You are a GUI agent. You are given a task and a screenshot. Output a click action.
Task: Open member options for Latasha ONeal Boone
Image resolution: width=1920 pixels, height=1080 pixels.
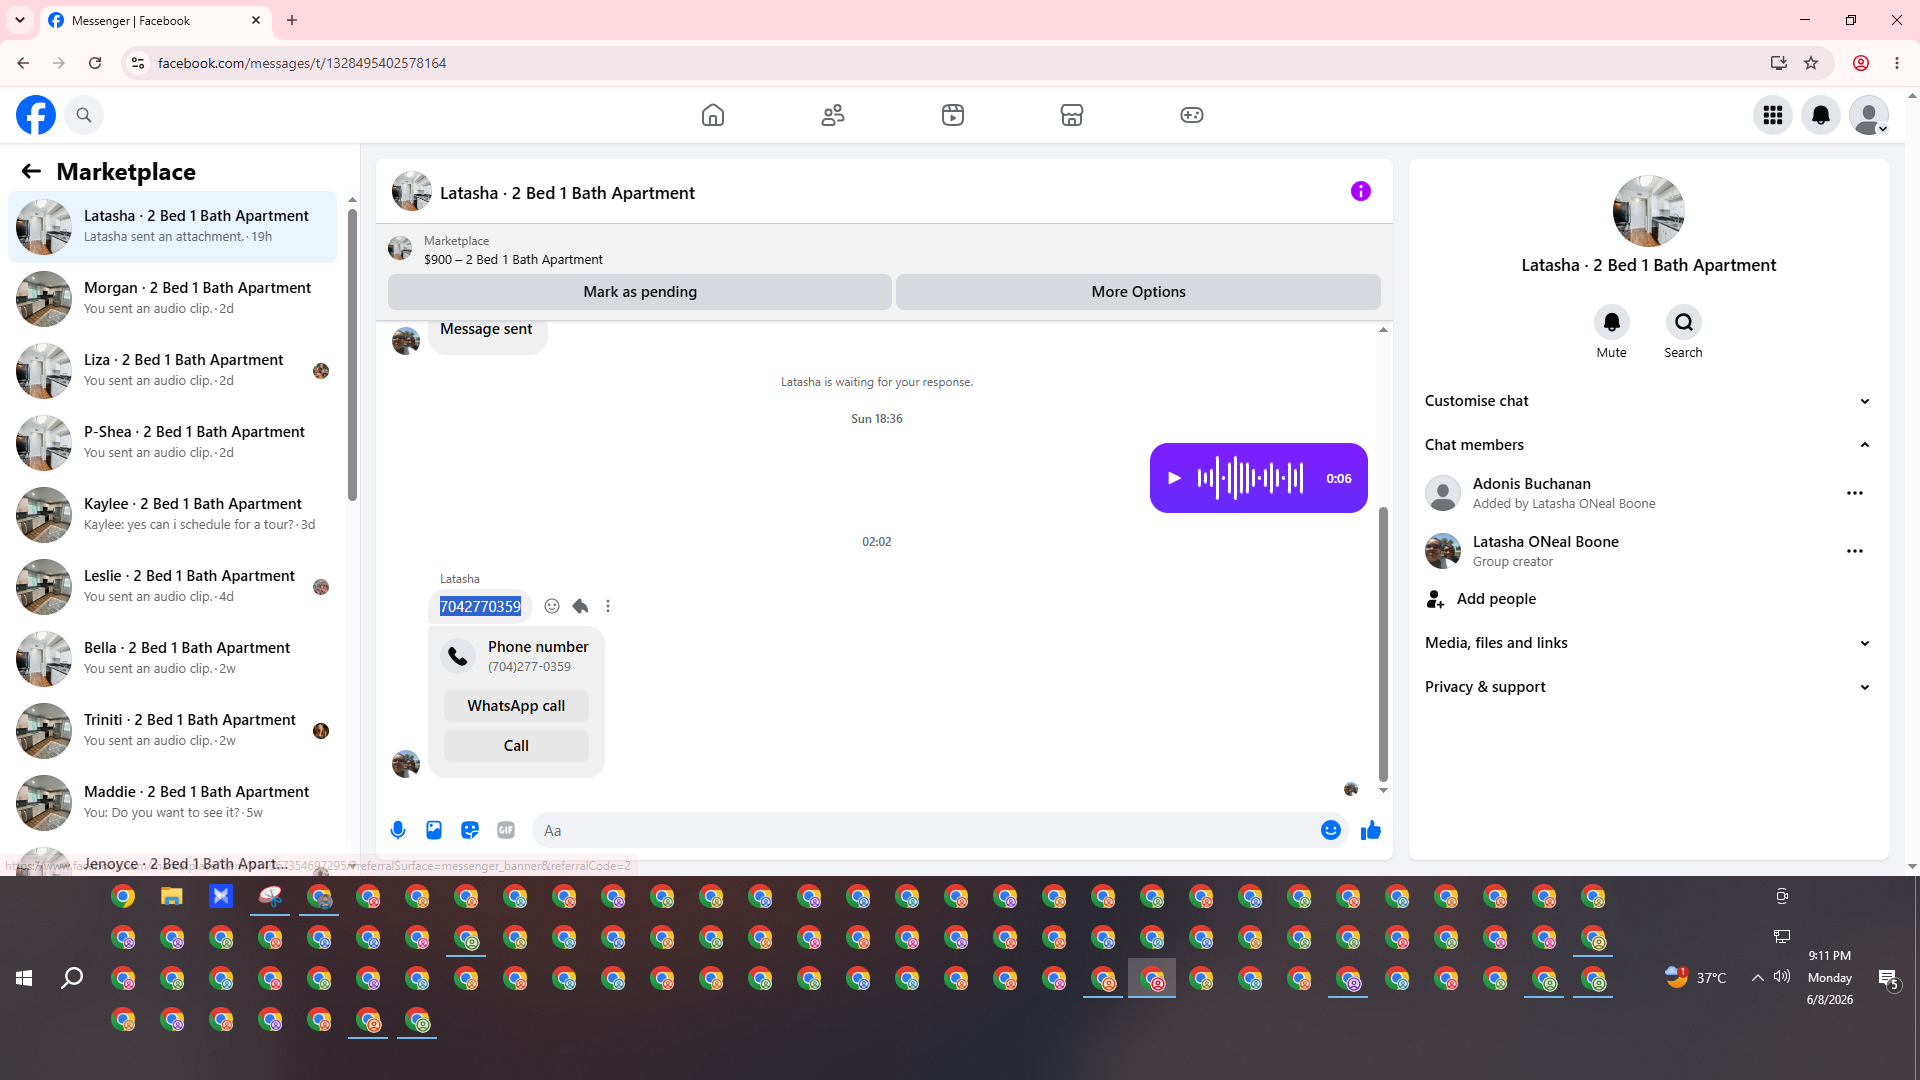click(x=1855, y=551)
